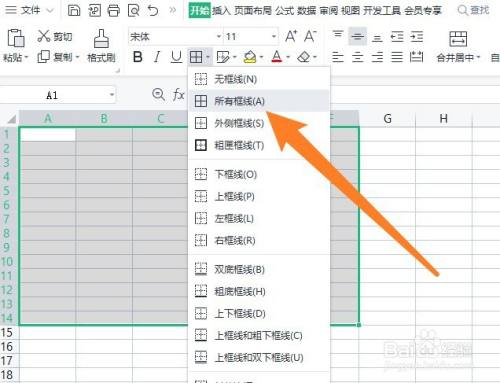
Task: Click the 查找 search button
Action: tap(474, 10)
